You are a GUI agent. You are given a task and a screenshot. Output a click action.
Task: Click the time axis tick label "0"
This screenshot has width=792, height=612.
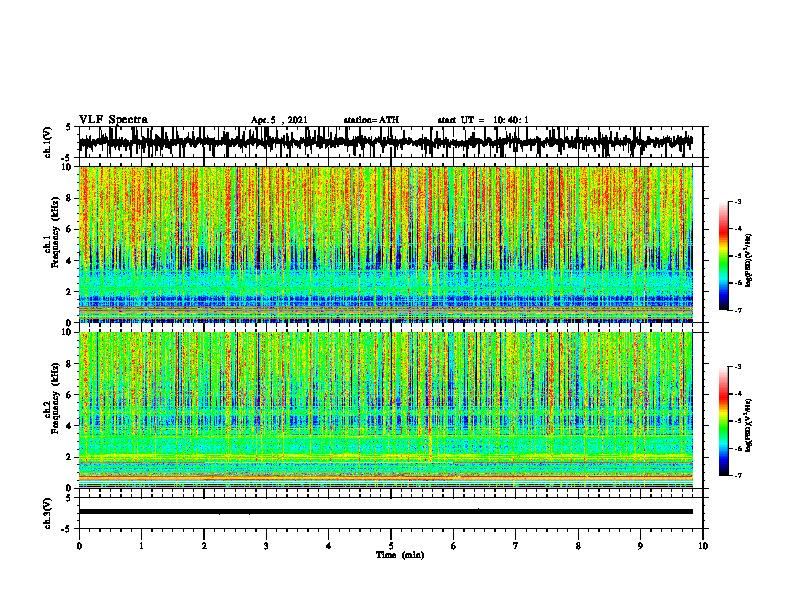pyautogui.click(x=79, y=546)
